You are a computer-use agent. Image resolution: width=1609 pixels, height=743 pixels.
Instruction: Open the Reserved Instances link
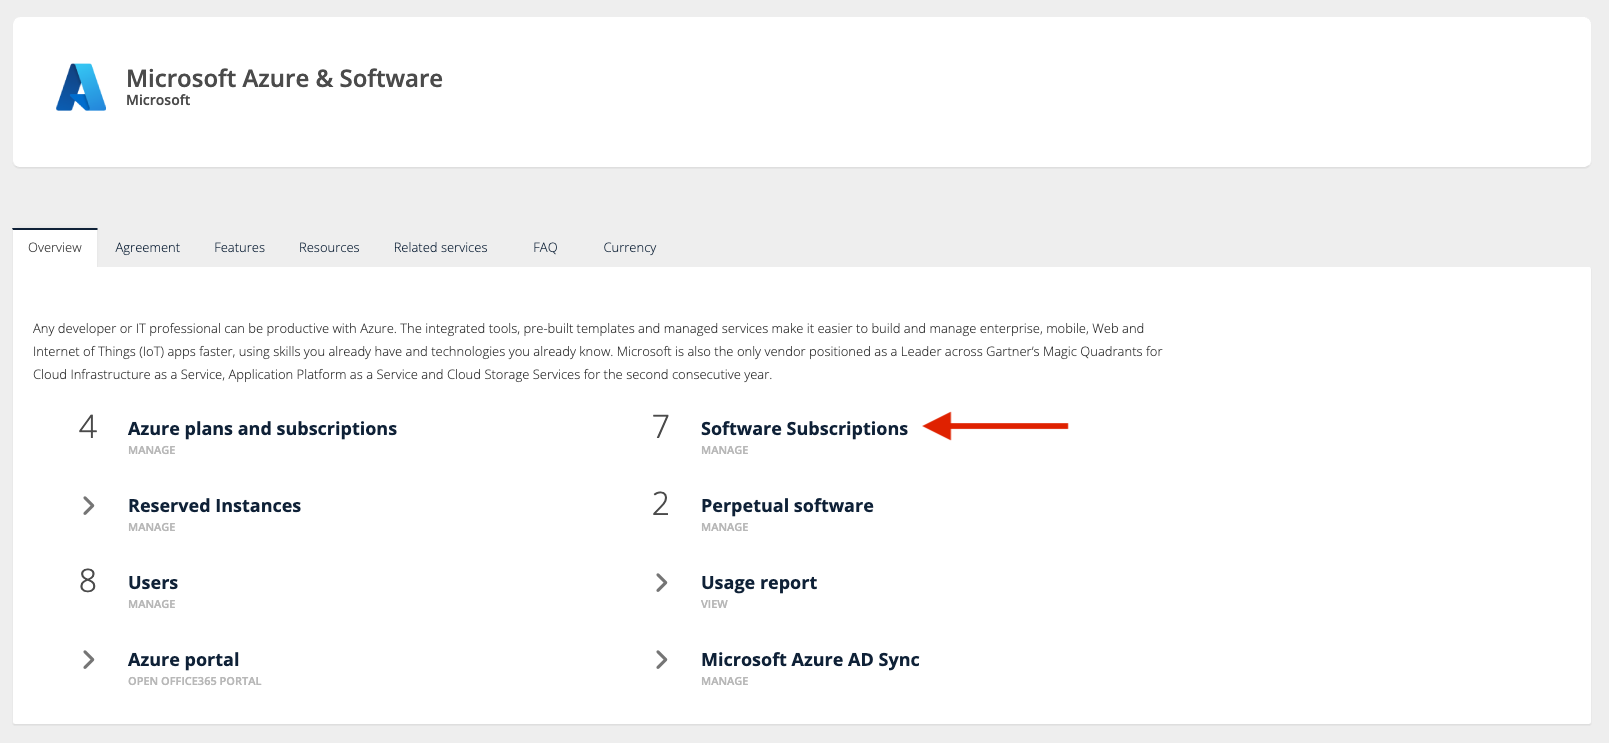point(214,506)
